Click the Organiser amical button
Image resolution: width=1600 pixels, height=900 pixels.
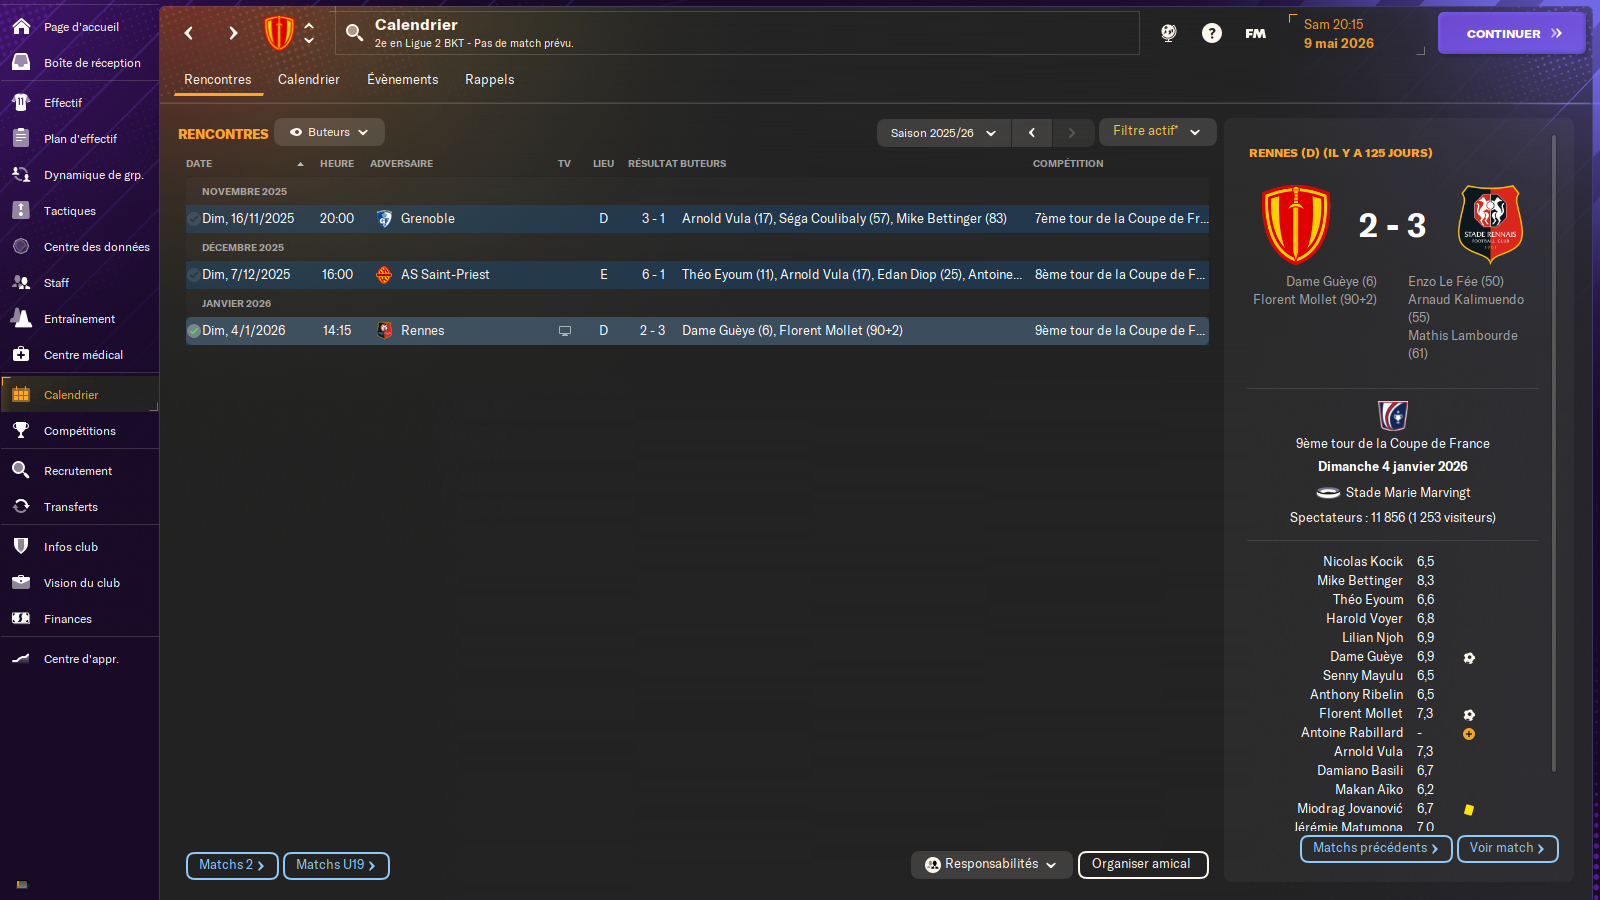tap(1142, 864)
